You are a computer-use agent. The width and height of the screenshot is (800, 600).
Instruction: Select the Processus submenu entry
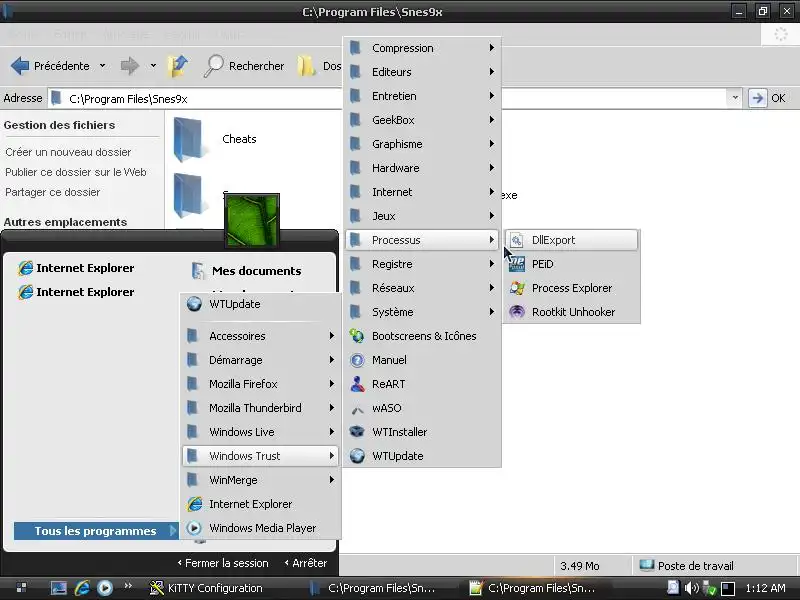tap(422, 240)
